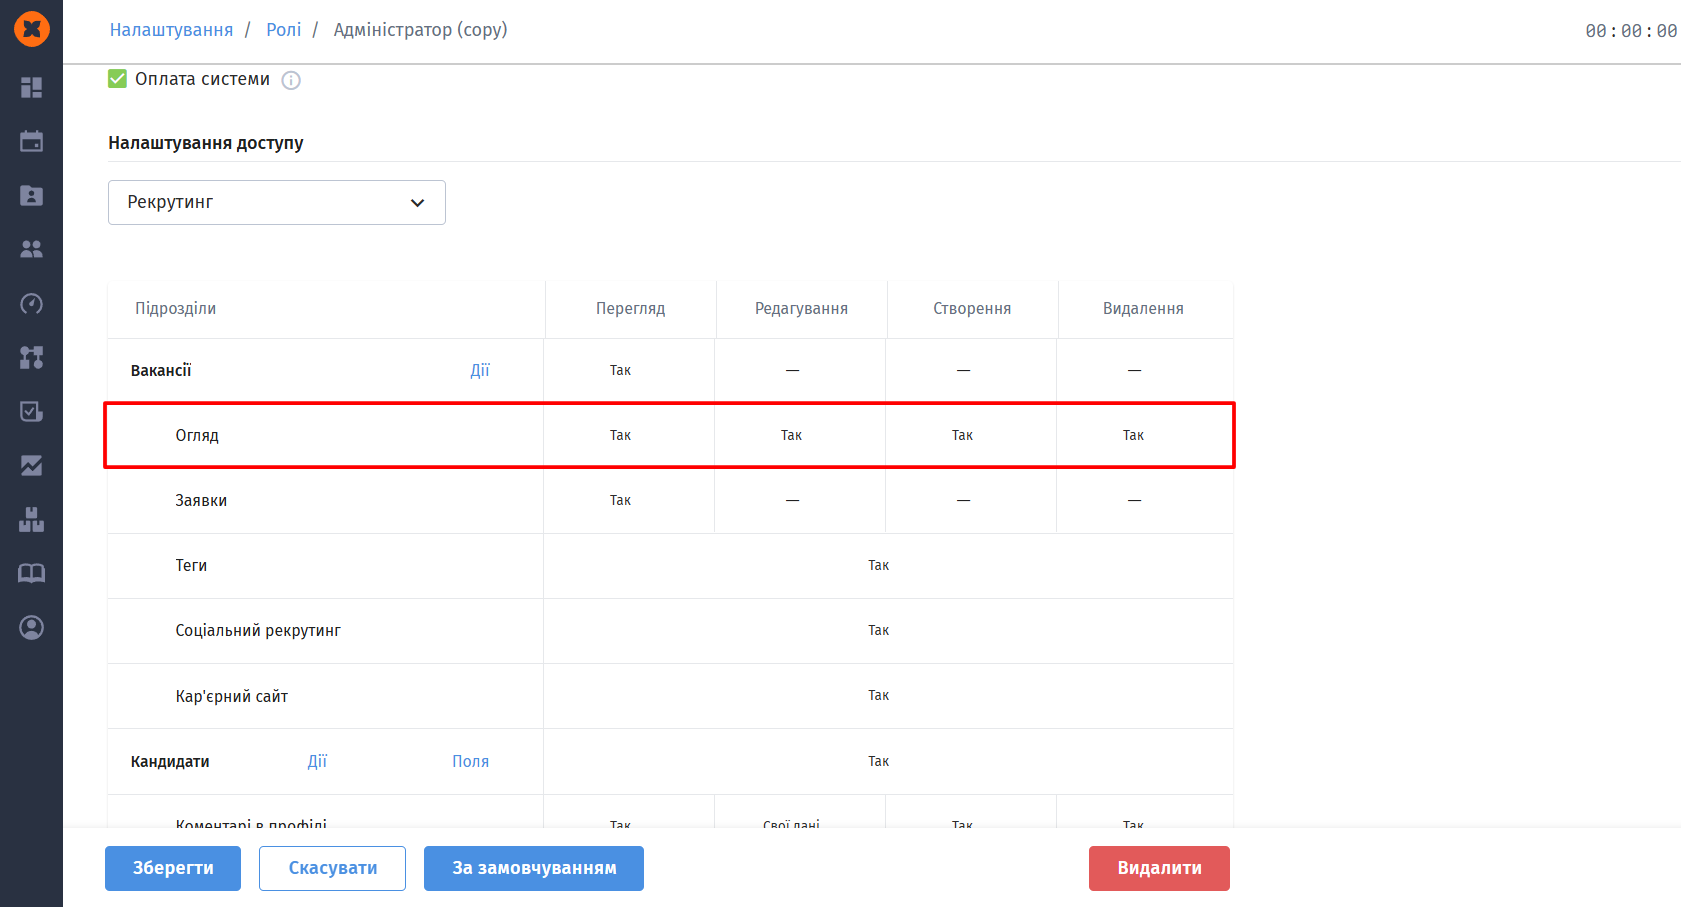Click the 00:00:00 timer display
The width and height of the screenshot is (1681, 907).
tap(1631, 31)
